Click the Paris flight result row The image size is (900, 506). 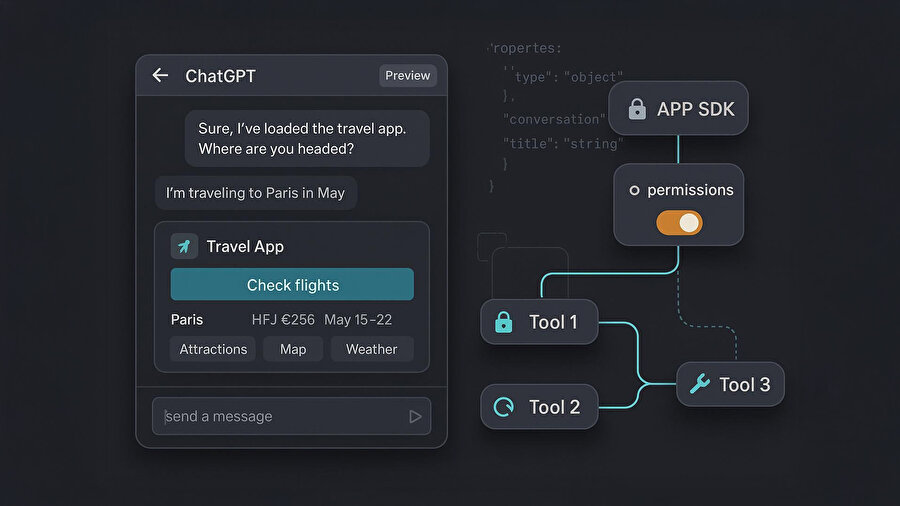(292, 320)
